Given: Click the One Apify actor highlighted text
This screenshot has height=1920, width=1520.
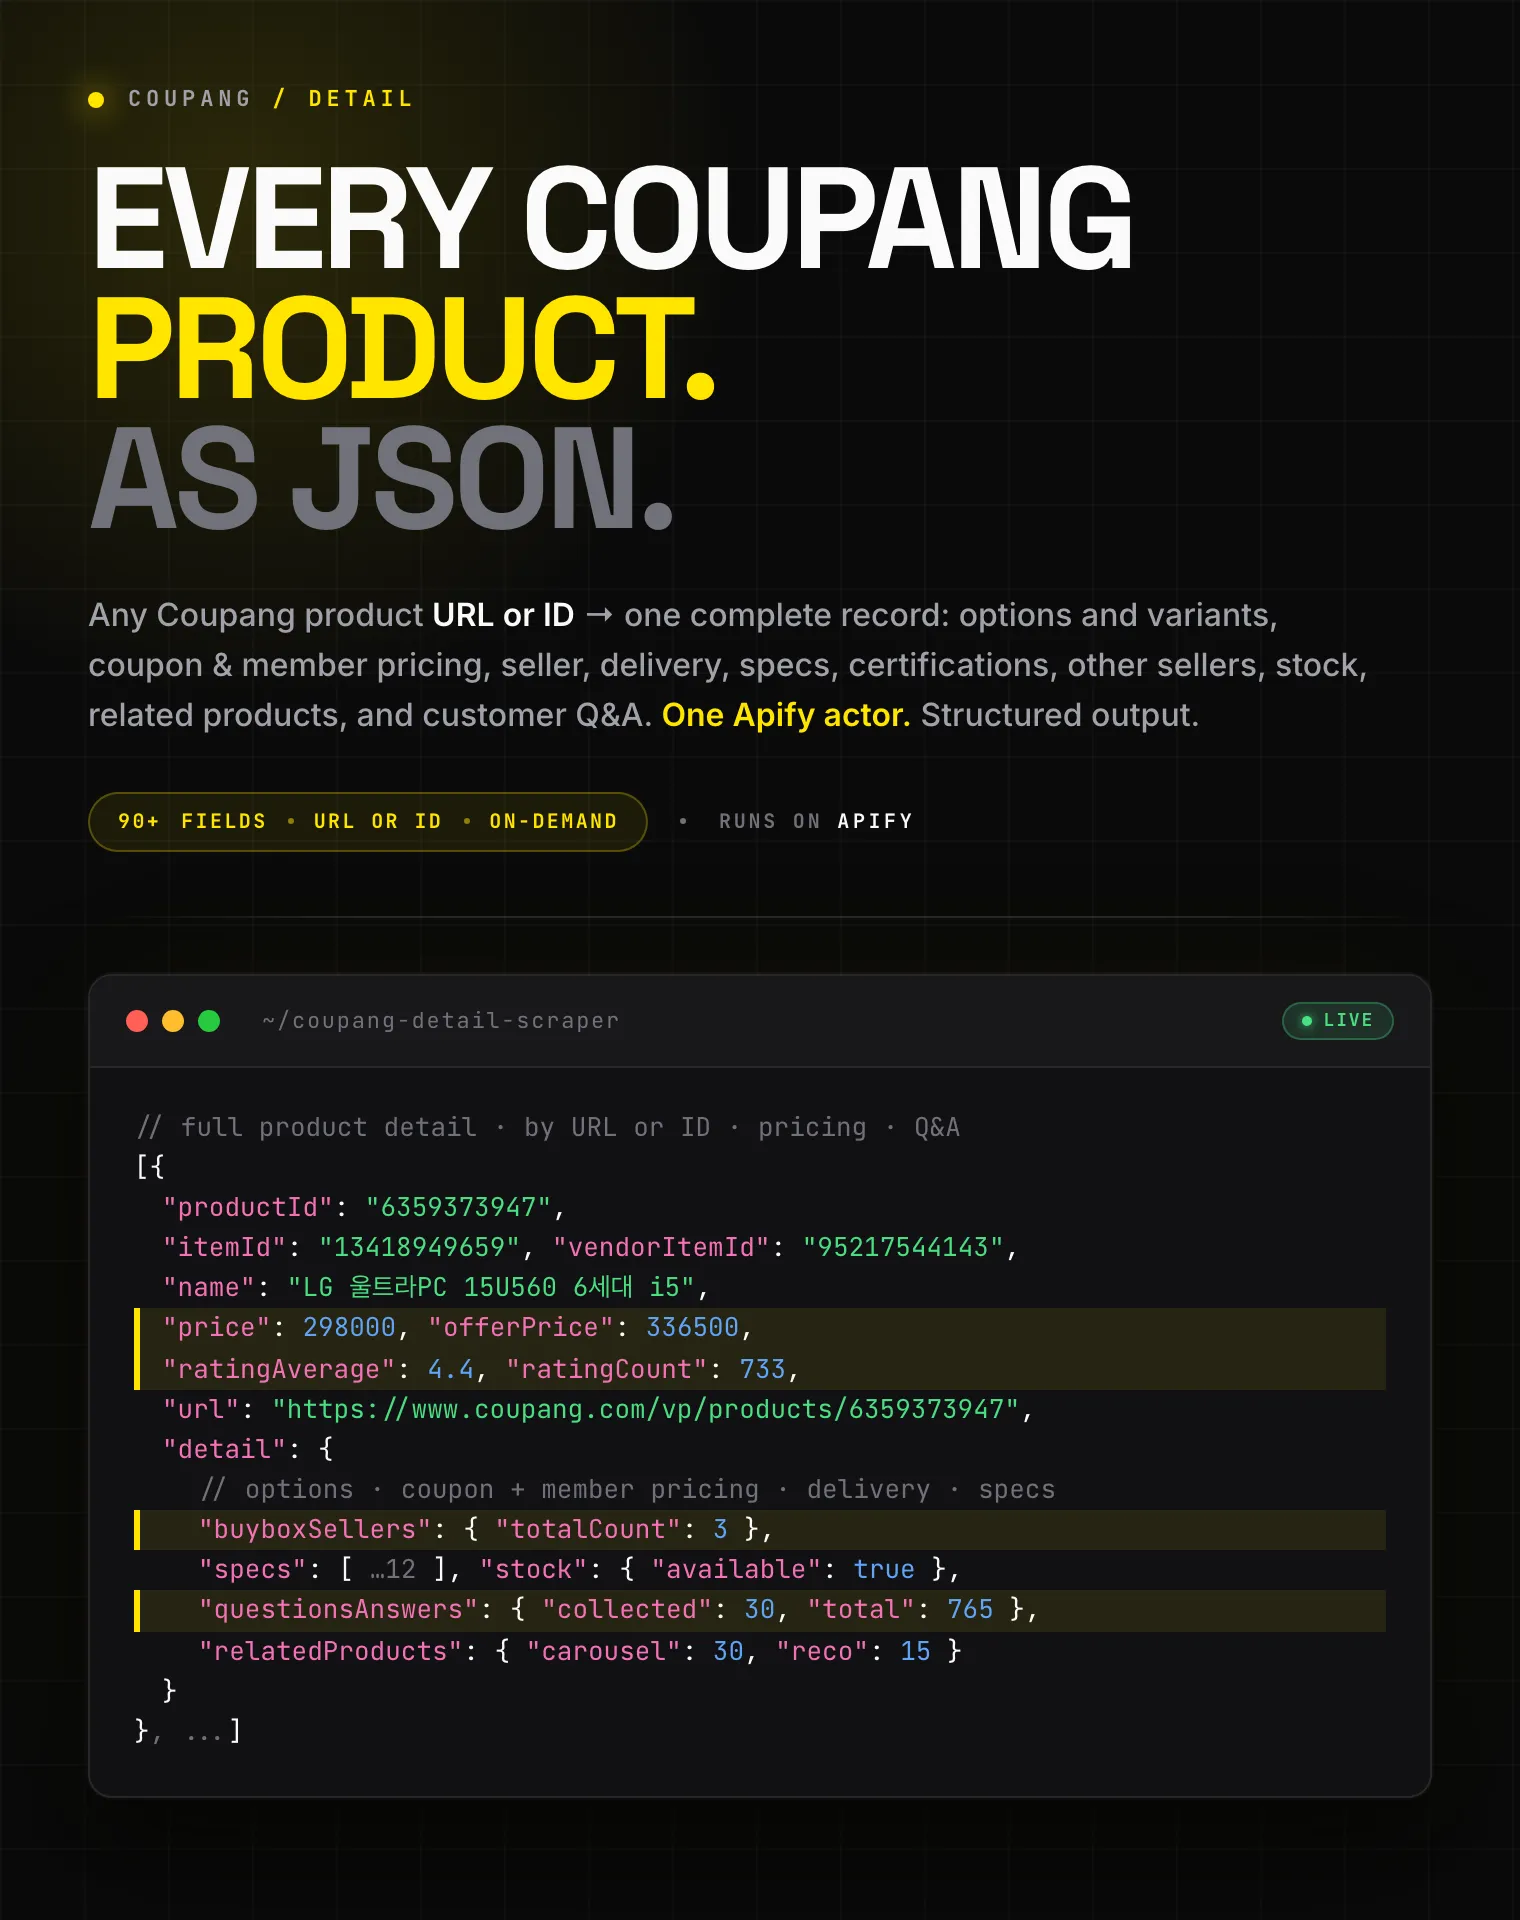Looking at the screenshot, I should coord(786,715).
